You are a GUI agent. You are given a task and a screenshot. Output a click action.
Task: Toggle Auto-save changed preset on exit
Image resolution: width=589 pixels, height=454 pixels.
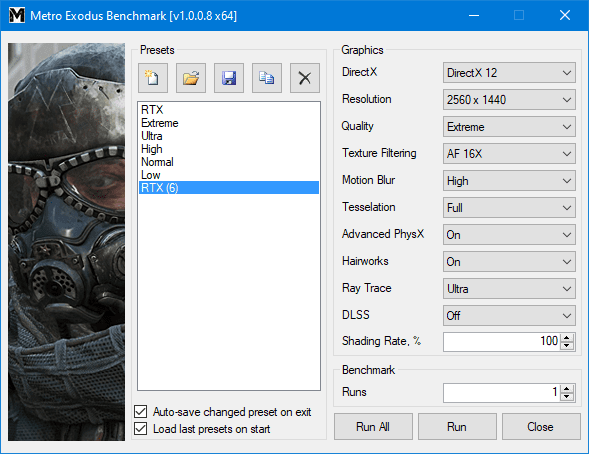tap(140, 412)
